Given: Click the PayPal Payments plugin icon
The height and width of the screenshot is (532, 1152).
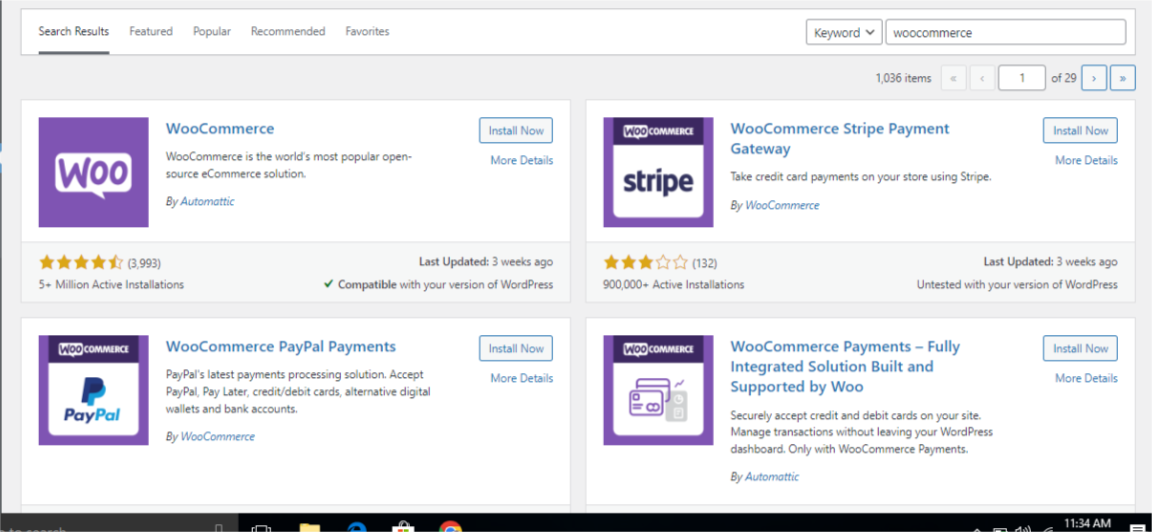Looking at the screenshot, I should 93,390.
